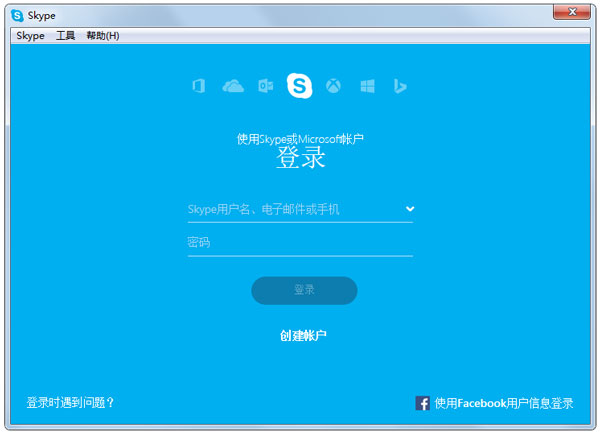Close the Skype window

[x=572, y=12]
